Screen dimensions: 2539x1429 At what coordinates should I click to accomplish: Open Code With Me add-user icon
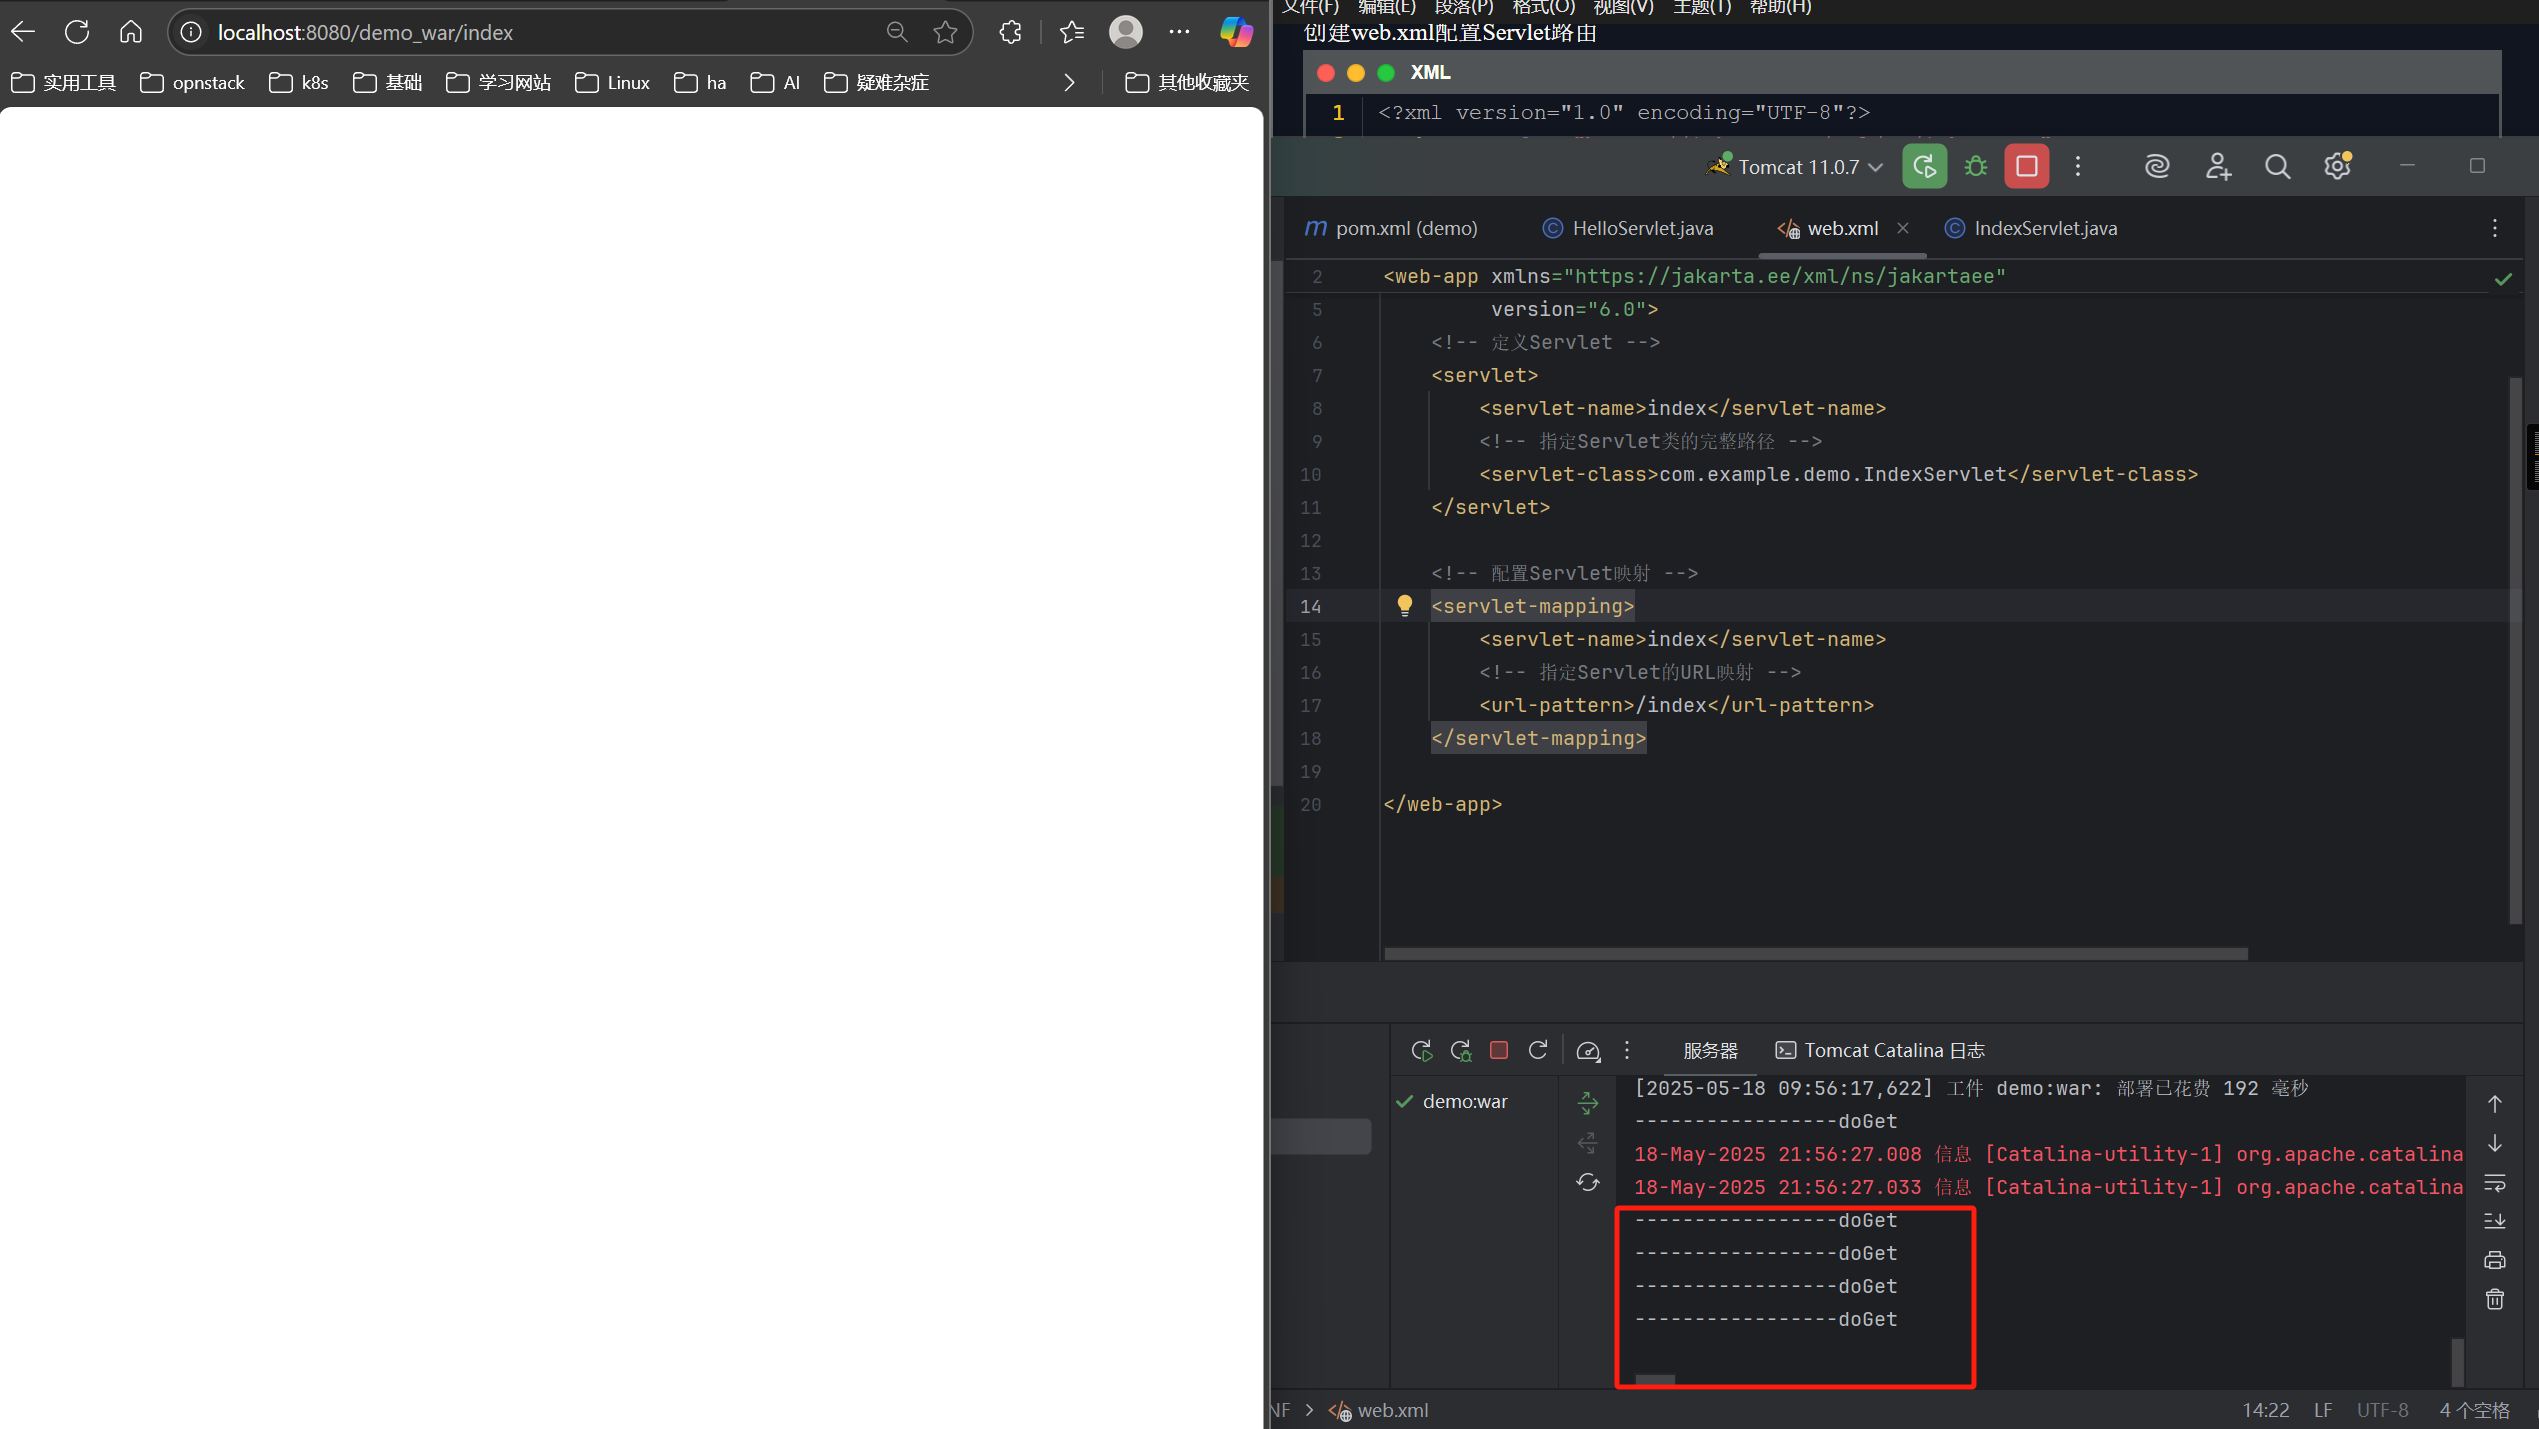2218,166
